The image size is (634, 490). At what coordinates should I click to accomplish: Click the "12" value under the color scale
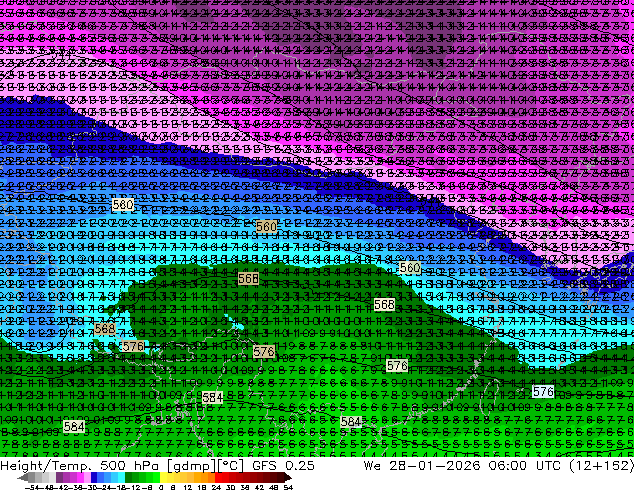click(x=188, y=487)
